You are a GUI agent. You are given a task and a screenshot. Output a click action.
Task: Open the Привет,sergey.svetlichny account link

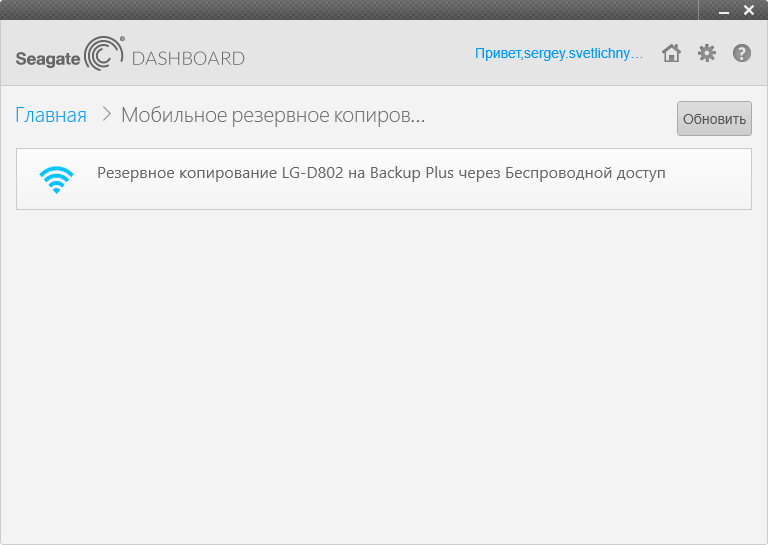[559, 53]
